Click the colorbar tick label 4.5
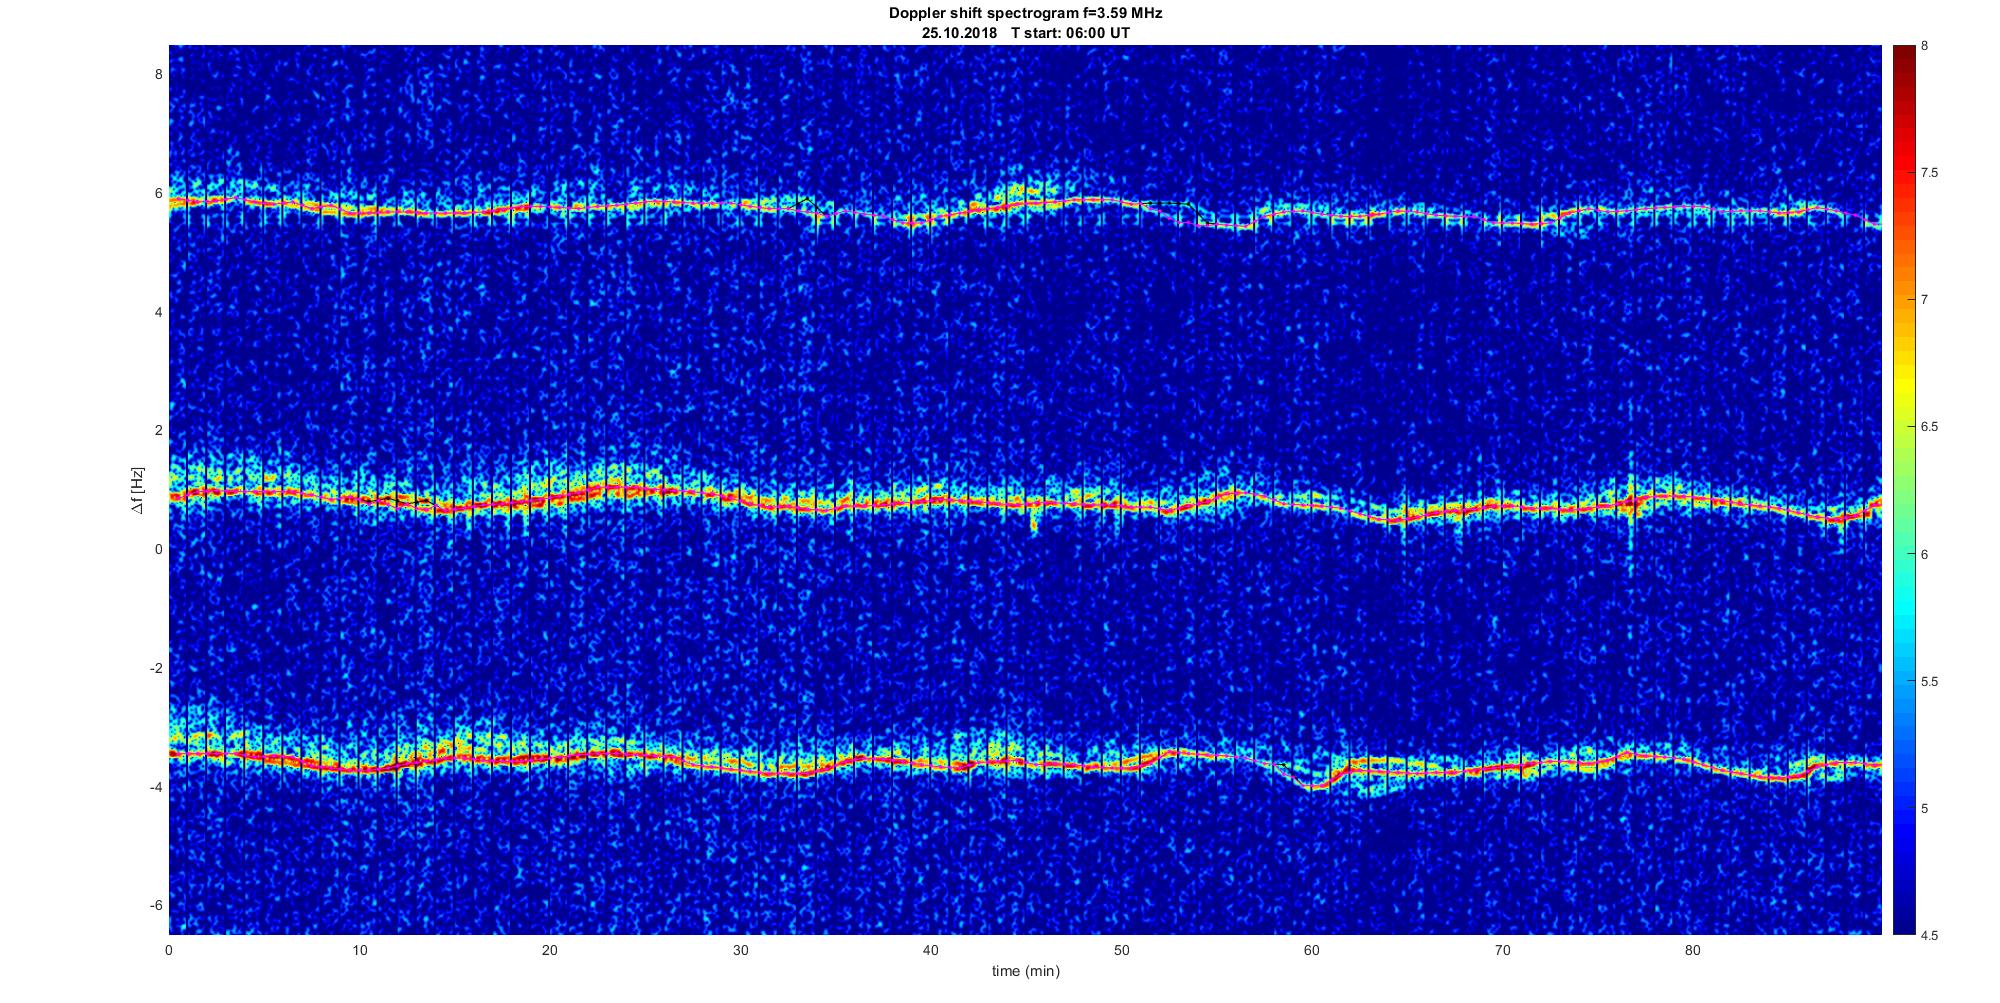Image resolution: width=2000 pixels, height=1003 pixels. [x=1929, y=936]
